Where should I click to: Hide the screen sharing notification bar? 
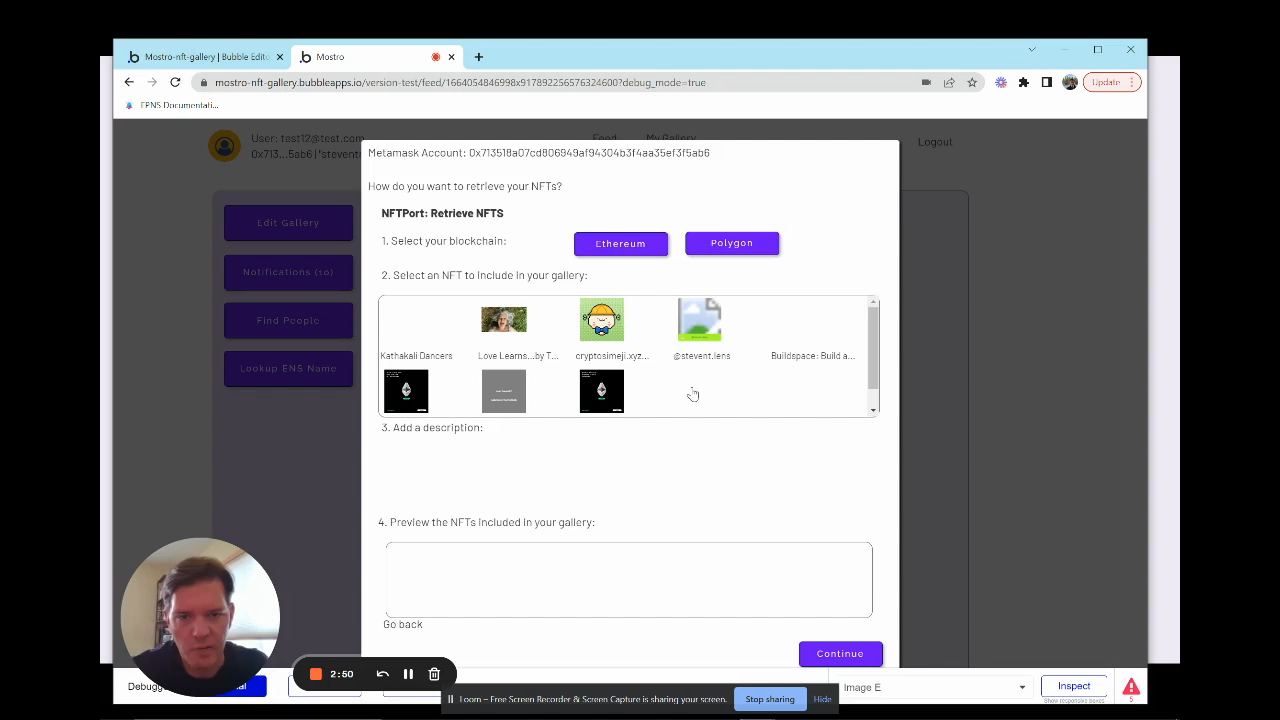pos(822,699)
